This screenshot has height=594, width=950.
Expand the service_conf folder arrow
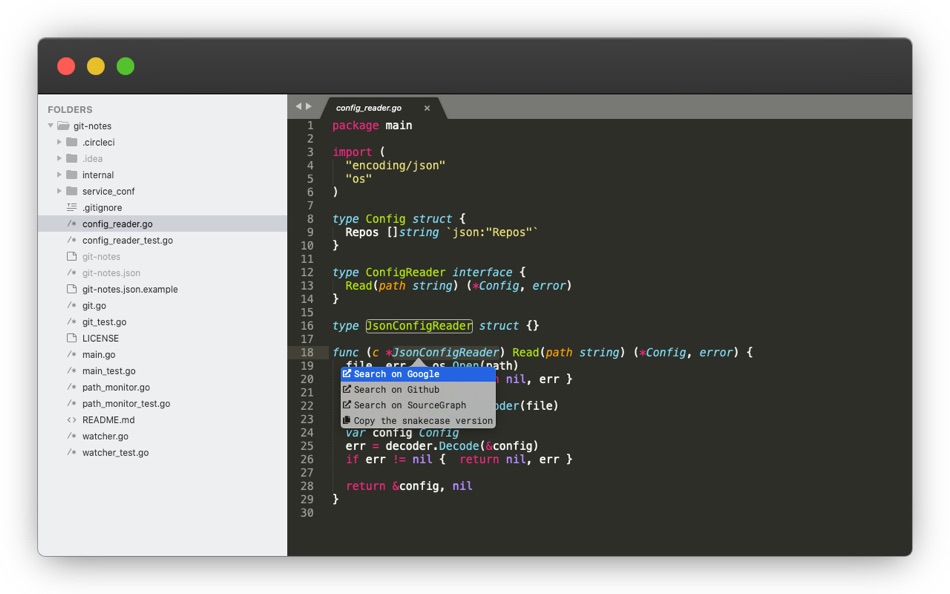click(59, 191)
